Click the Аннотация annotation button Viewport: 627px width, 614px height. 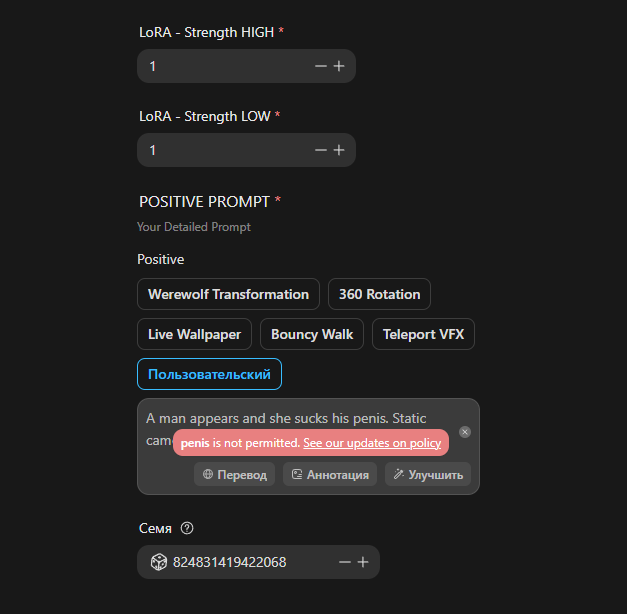tap(330, 474)
